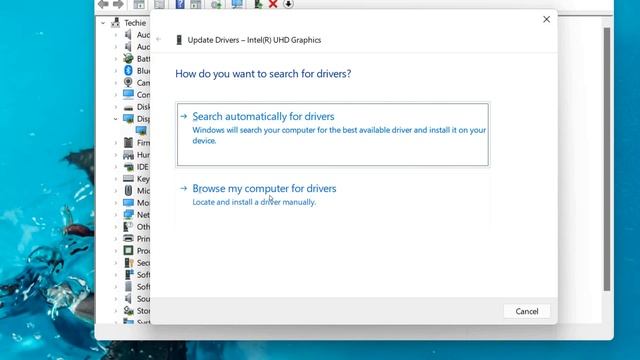The image size is (640, 360).
Task: Close the Update Drivers dialog
Action: point(547,19)
